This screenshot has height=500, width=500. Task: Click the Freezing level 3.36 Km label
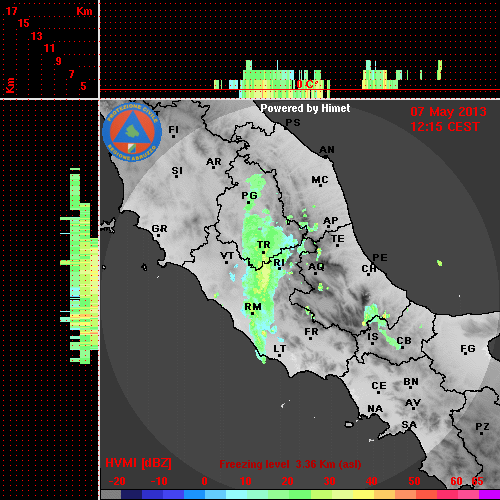pos(290,464)
